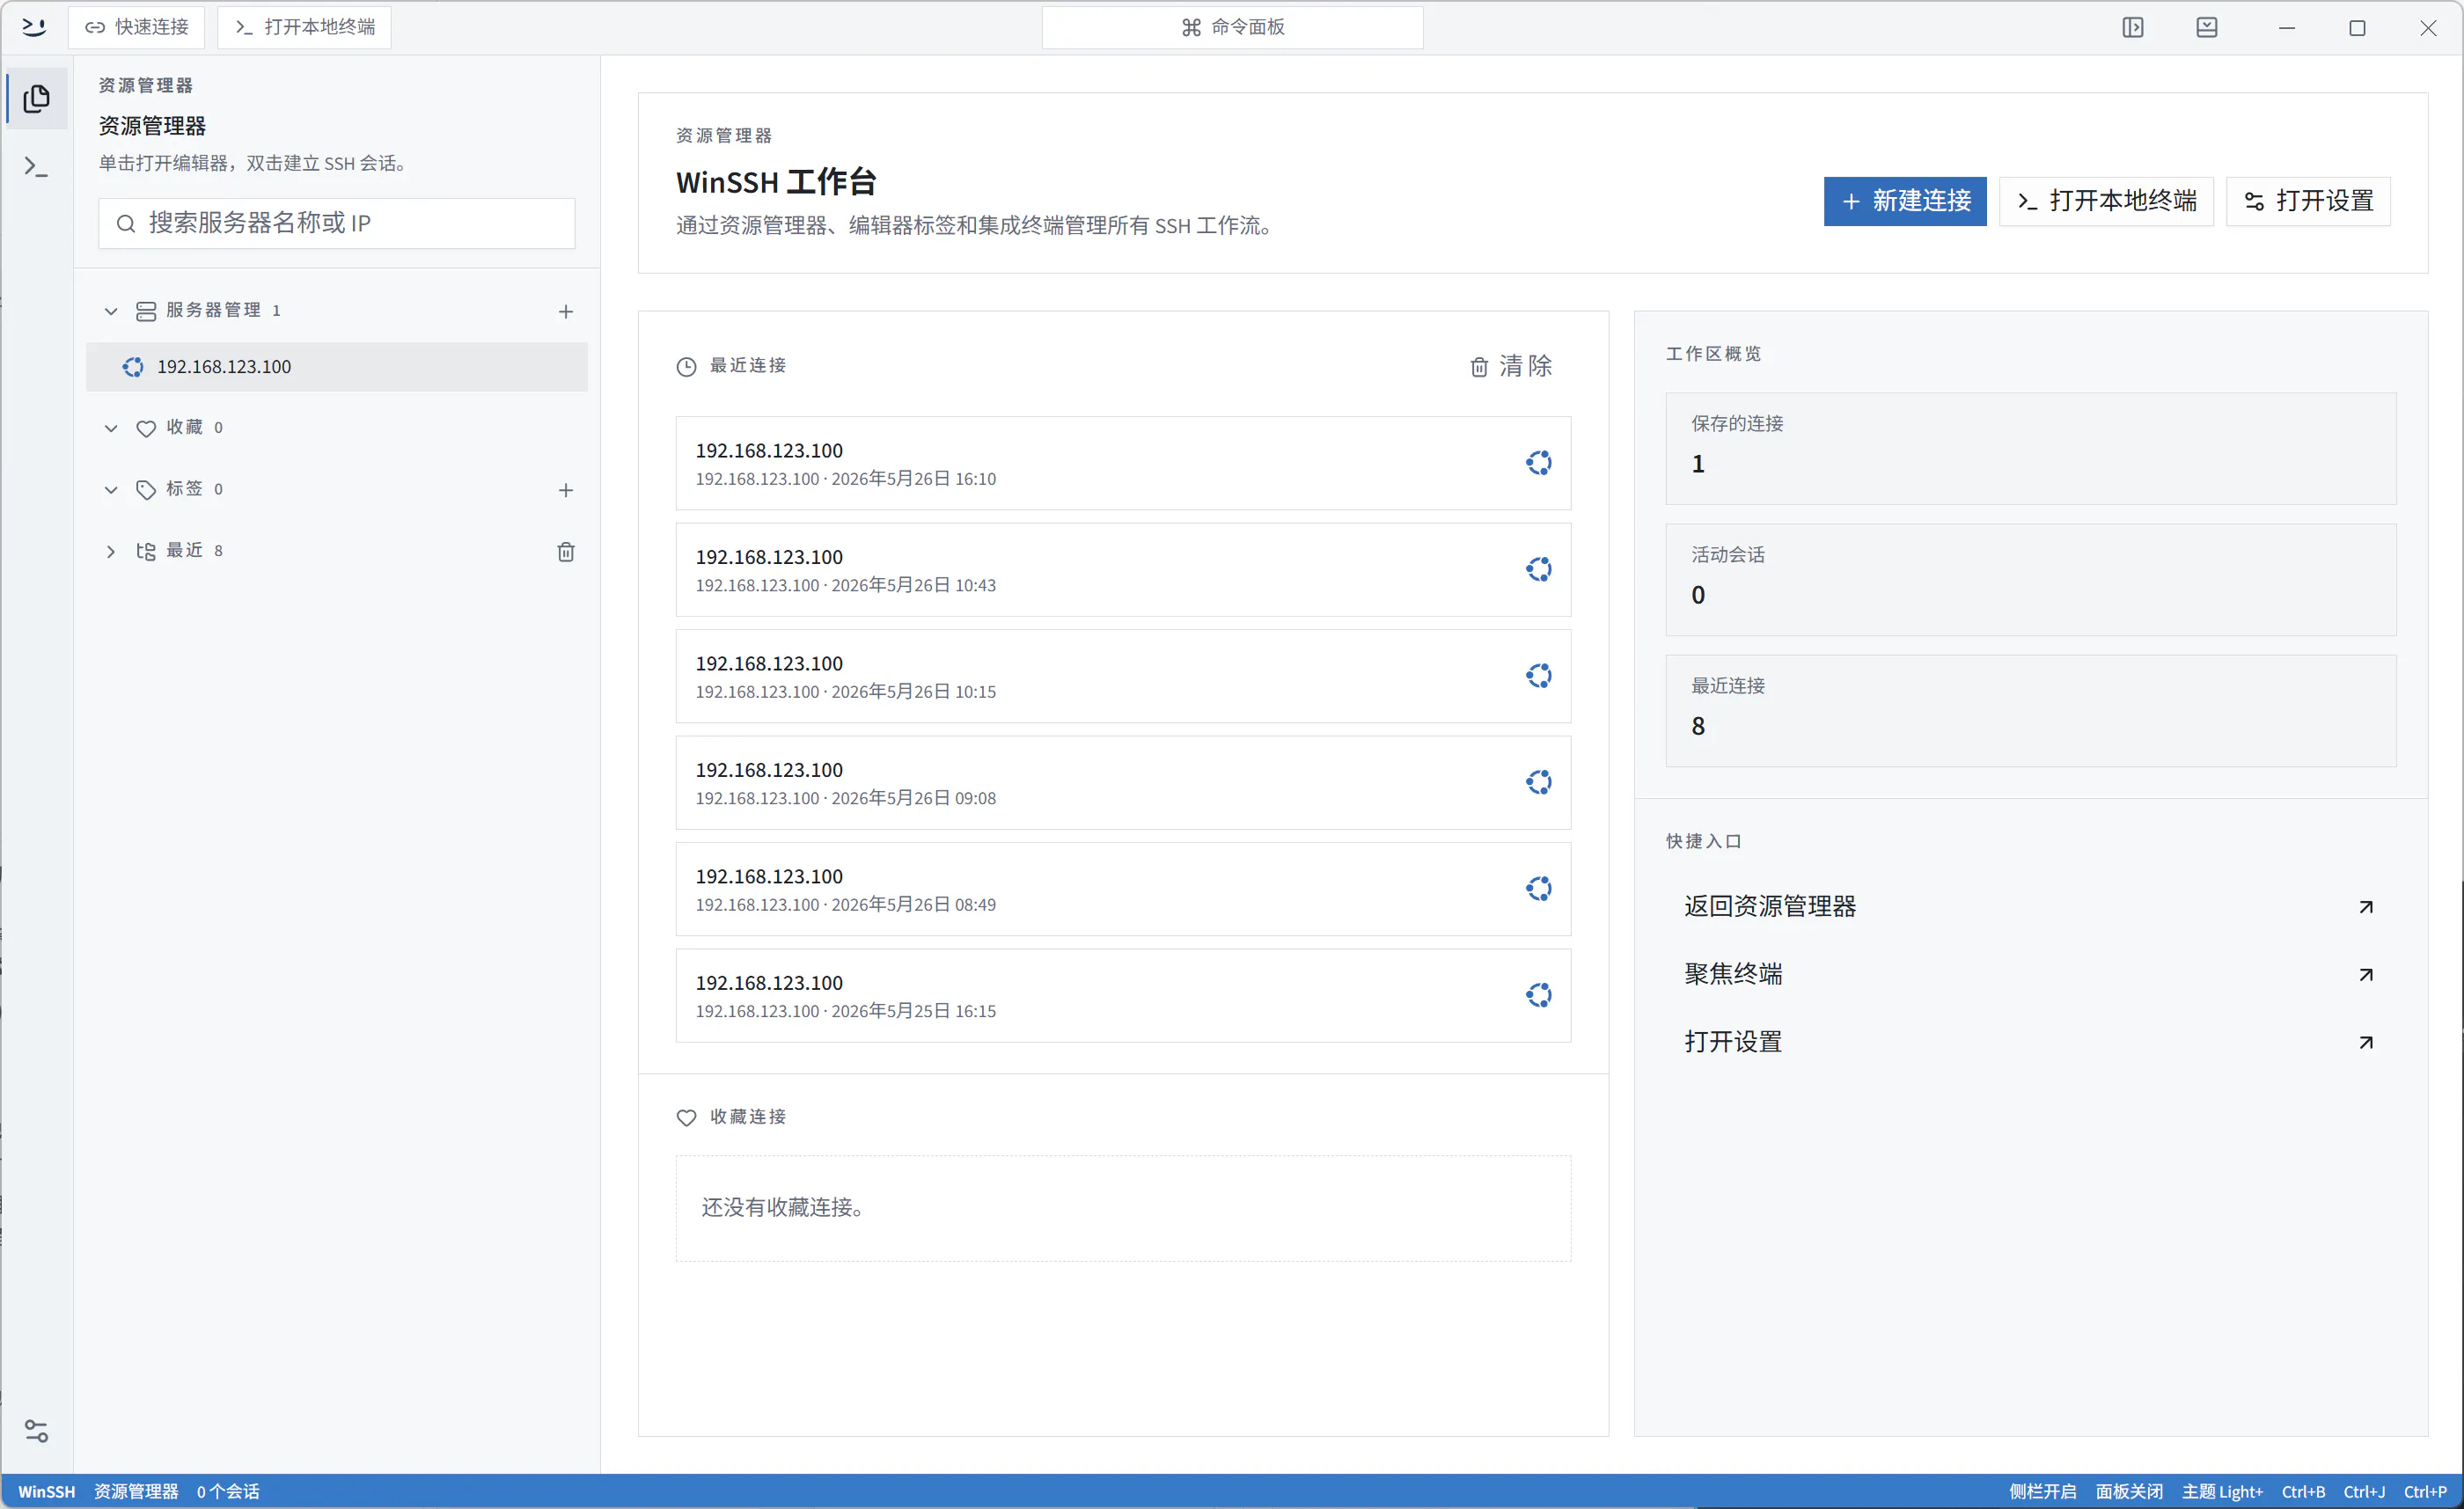
Task: Click 资源管理器 in the status bar
Action: 136,1491
